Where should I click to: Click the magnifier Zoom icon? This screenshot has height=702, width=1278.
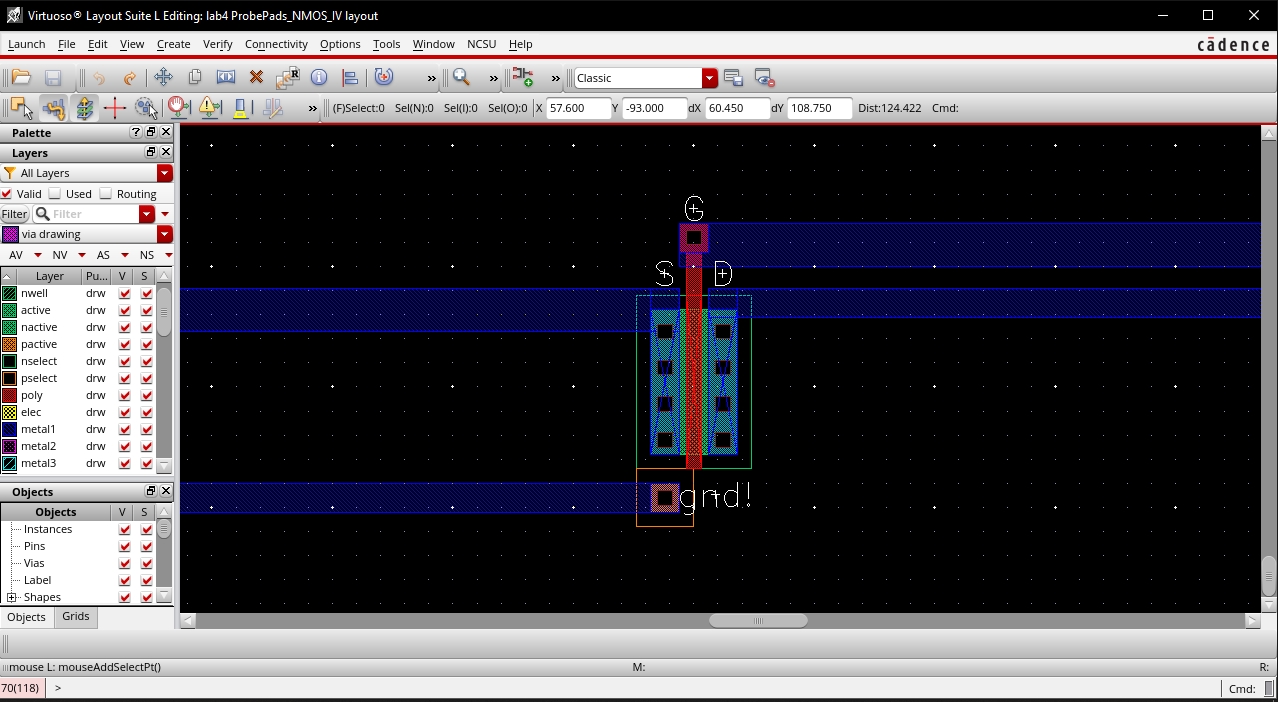[461, 78]
